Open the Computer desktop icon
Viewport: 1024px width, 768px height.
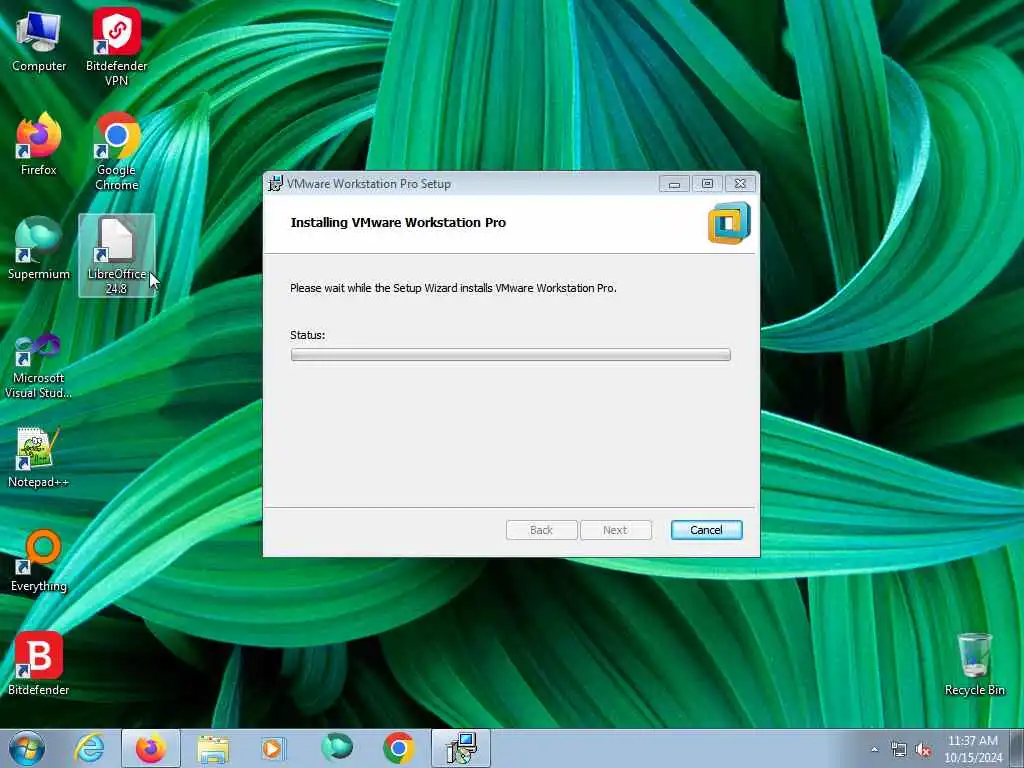[39, 42]
